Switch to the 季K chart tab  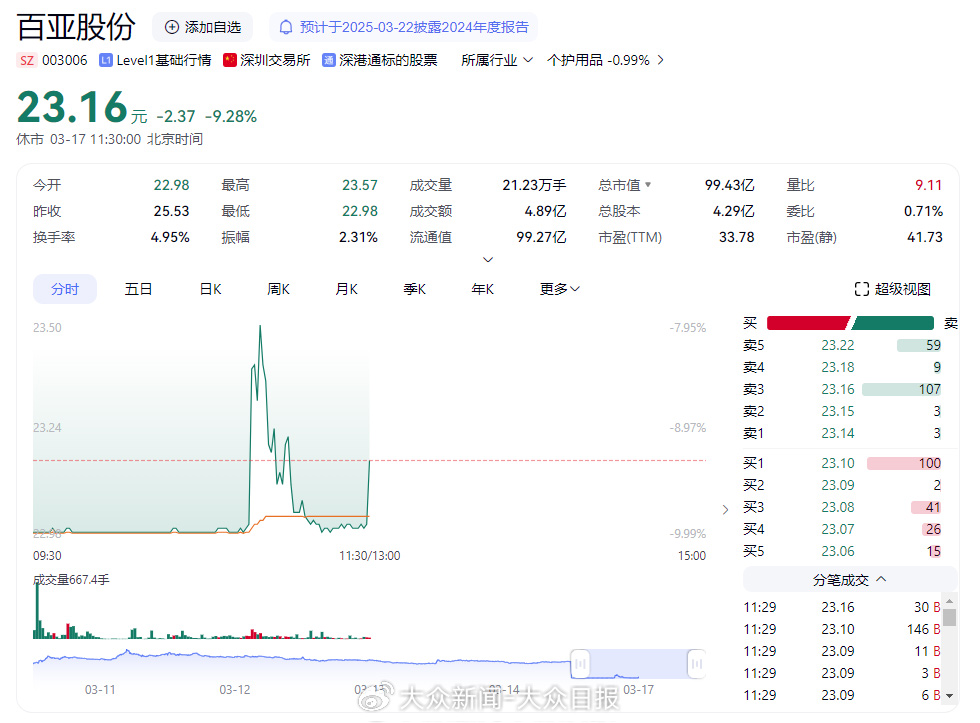(x=414, y=289)
